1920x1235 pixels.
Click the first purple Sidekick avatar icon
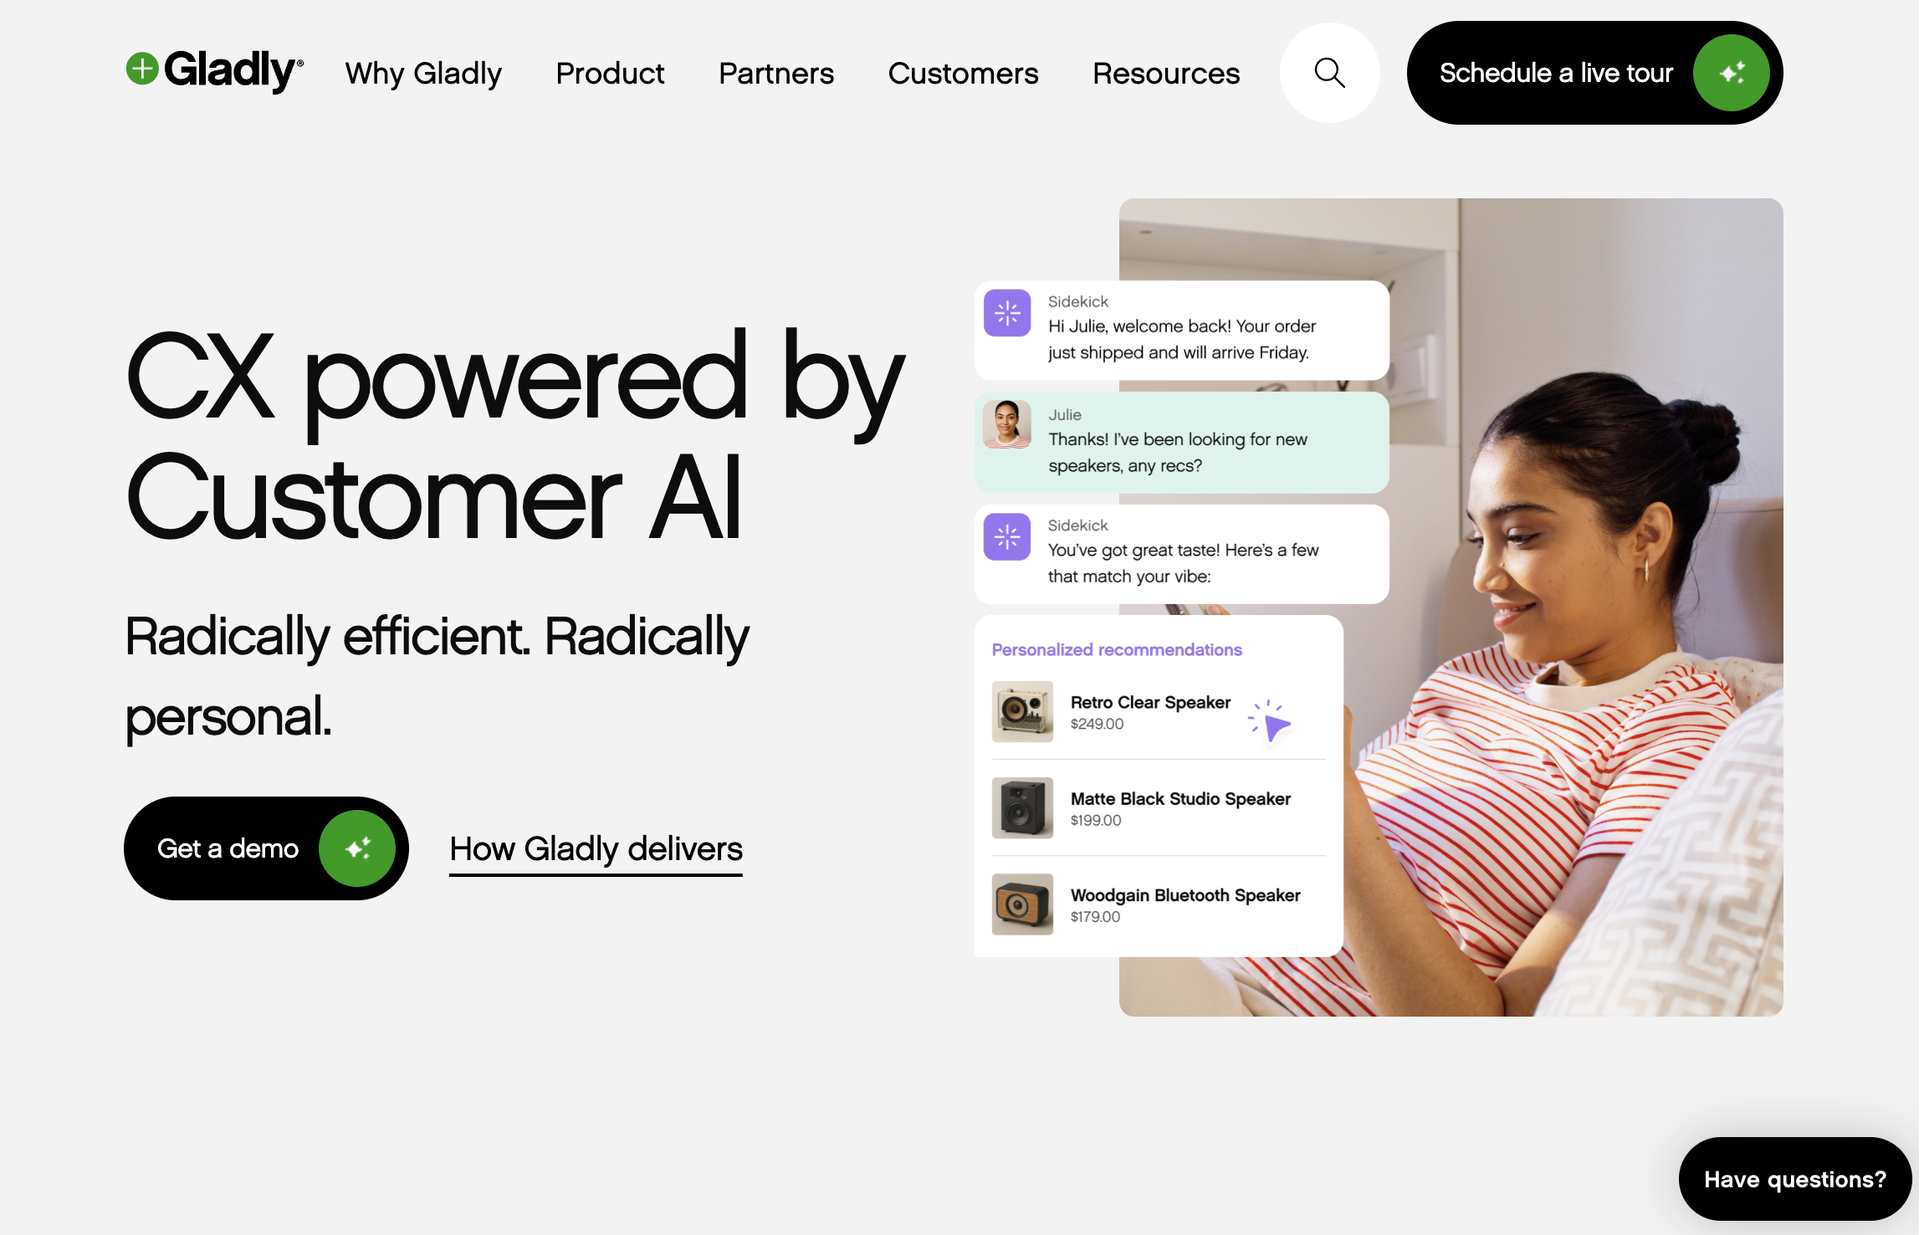1007,313
